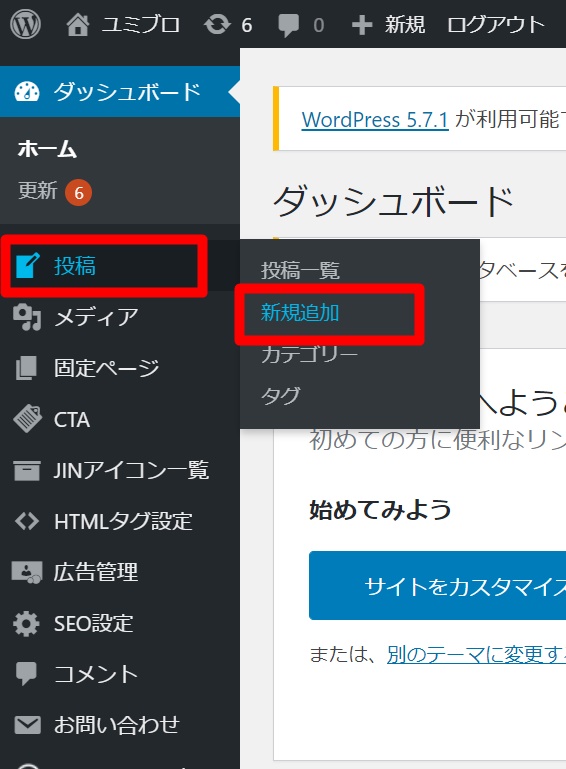566x769 pixels.
Task: Open タグ in the 投稿 submenu
Action: 281,395
